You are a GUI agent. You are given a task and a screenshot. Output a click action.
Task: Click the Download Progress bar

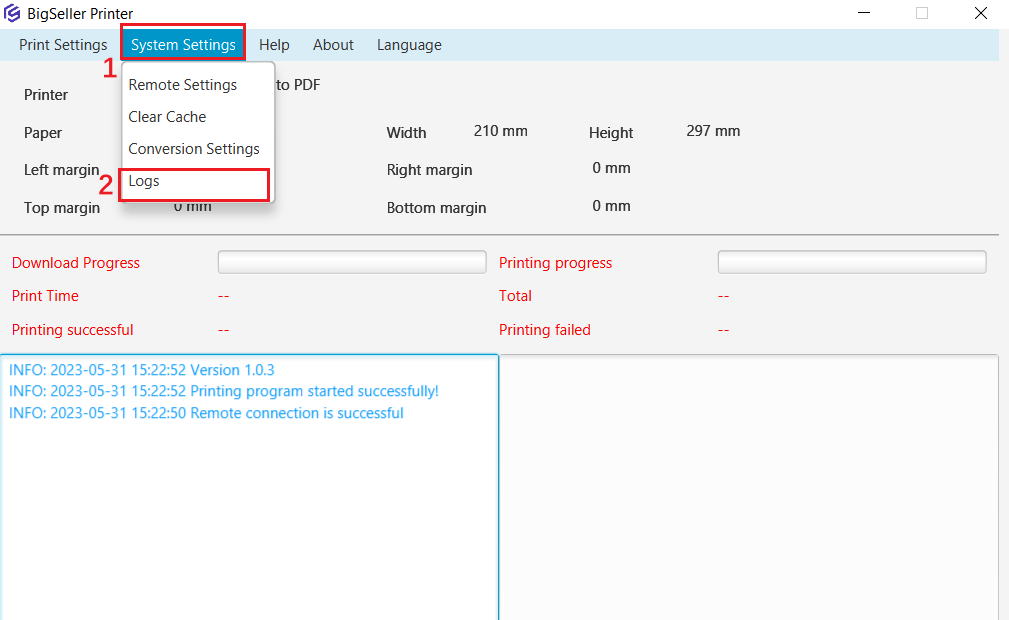point(352,262)
